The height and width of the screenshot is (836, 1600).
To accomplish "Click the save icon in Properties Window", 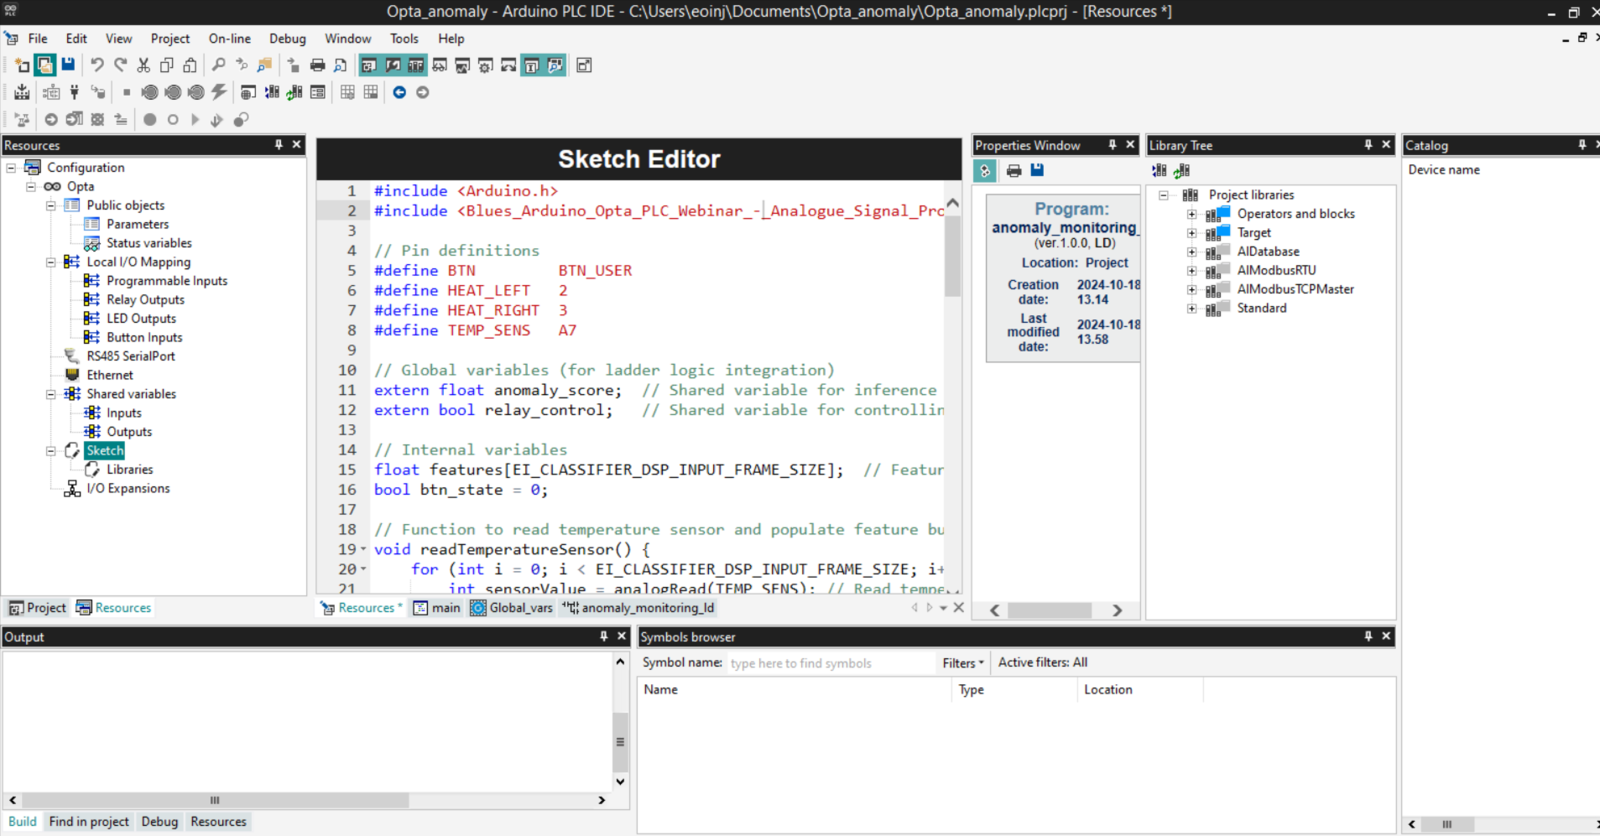I will pos(1037,170).
